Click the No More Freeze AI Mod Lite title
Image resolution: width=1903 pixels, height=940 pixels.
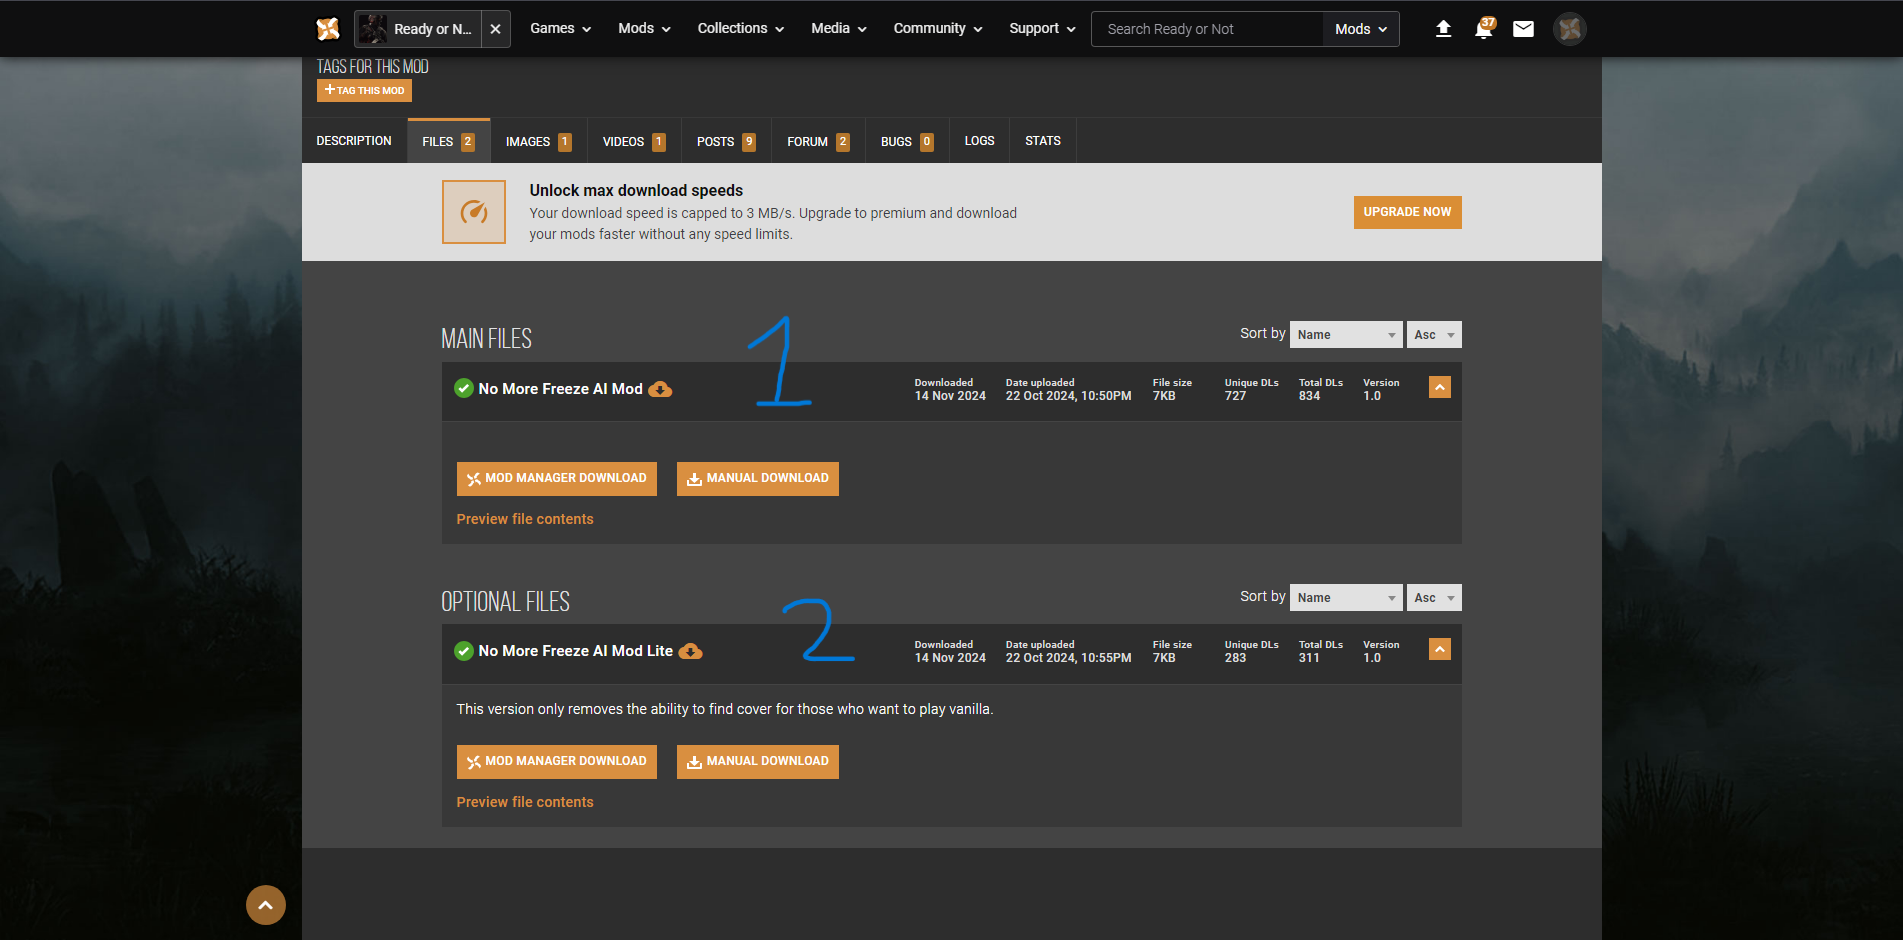(x=576, y=651)
